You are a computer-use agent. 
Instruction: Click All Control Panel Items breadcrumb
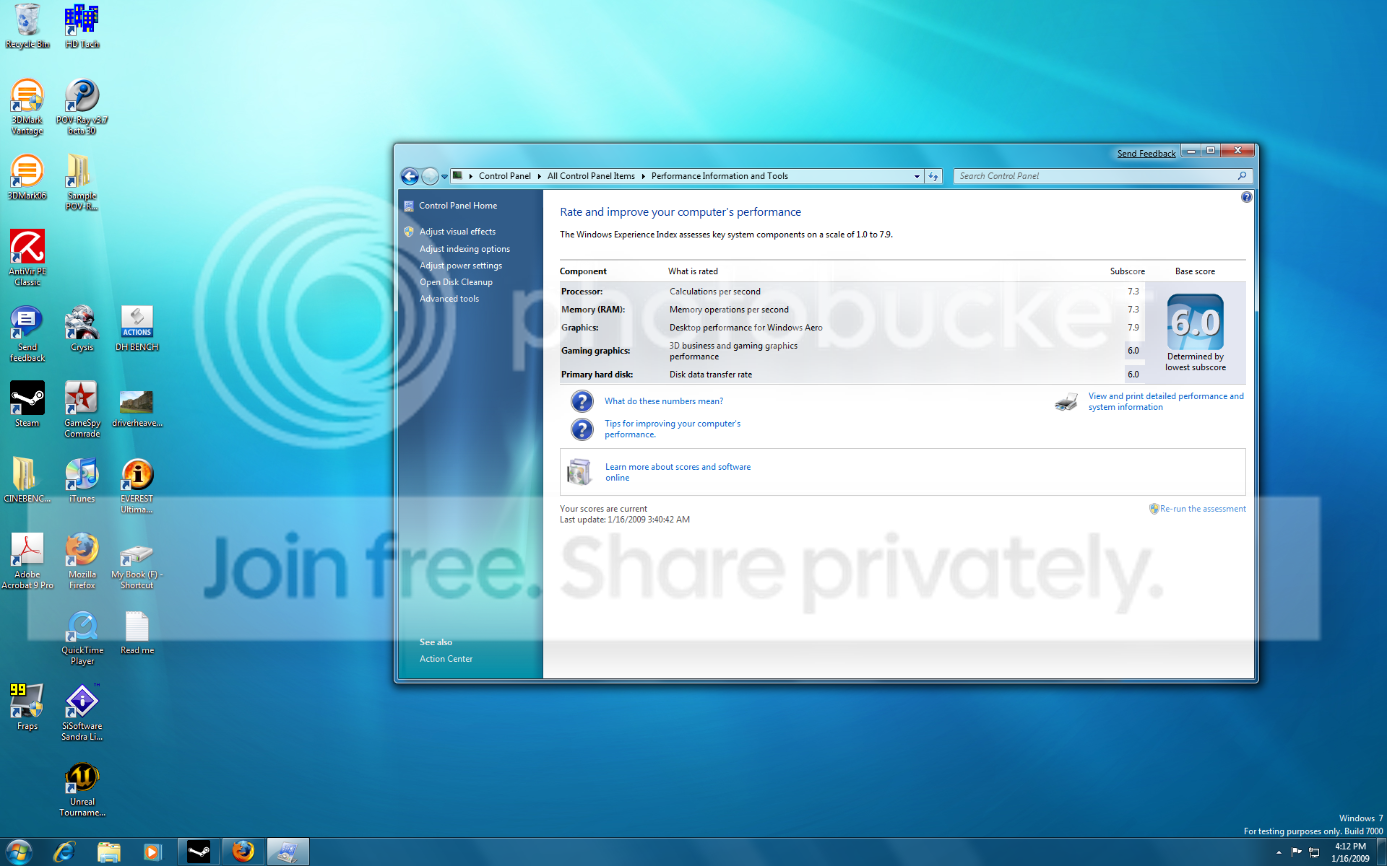(x=591, y=176)
